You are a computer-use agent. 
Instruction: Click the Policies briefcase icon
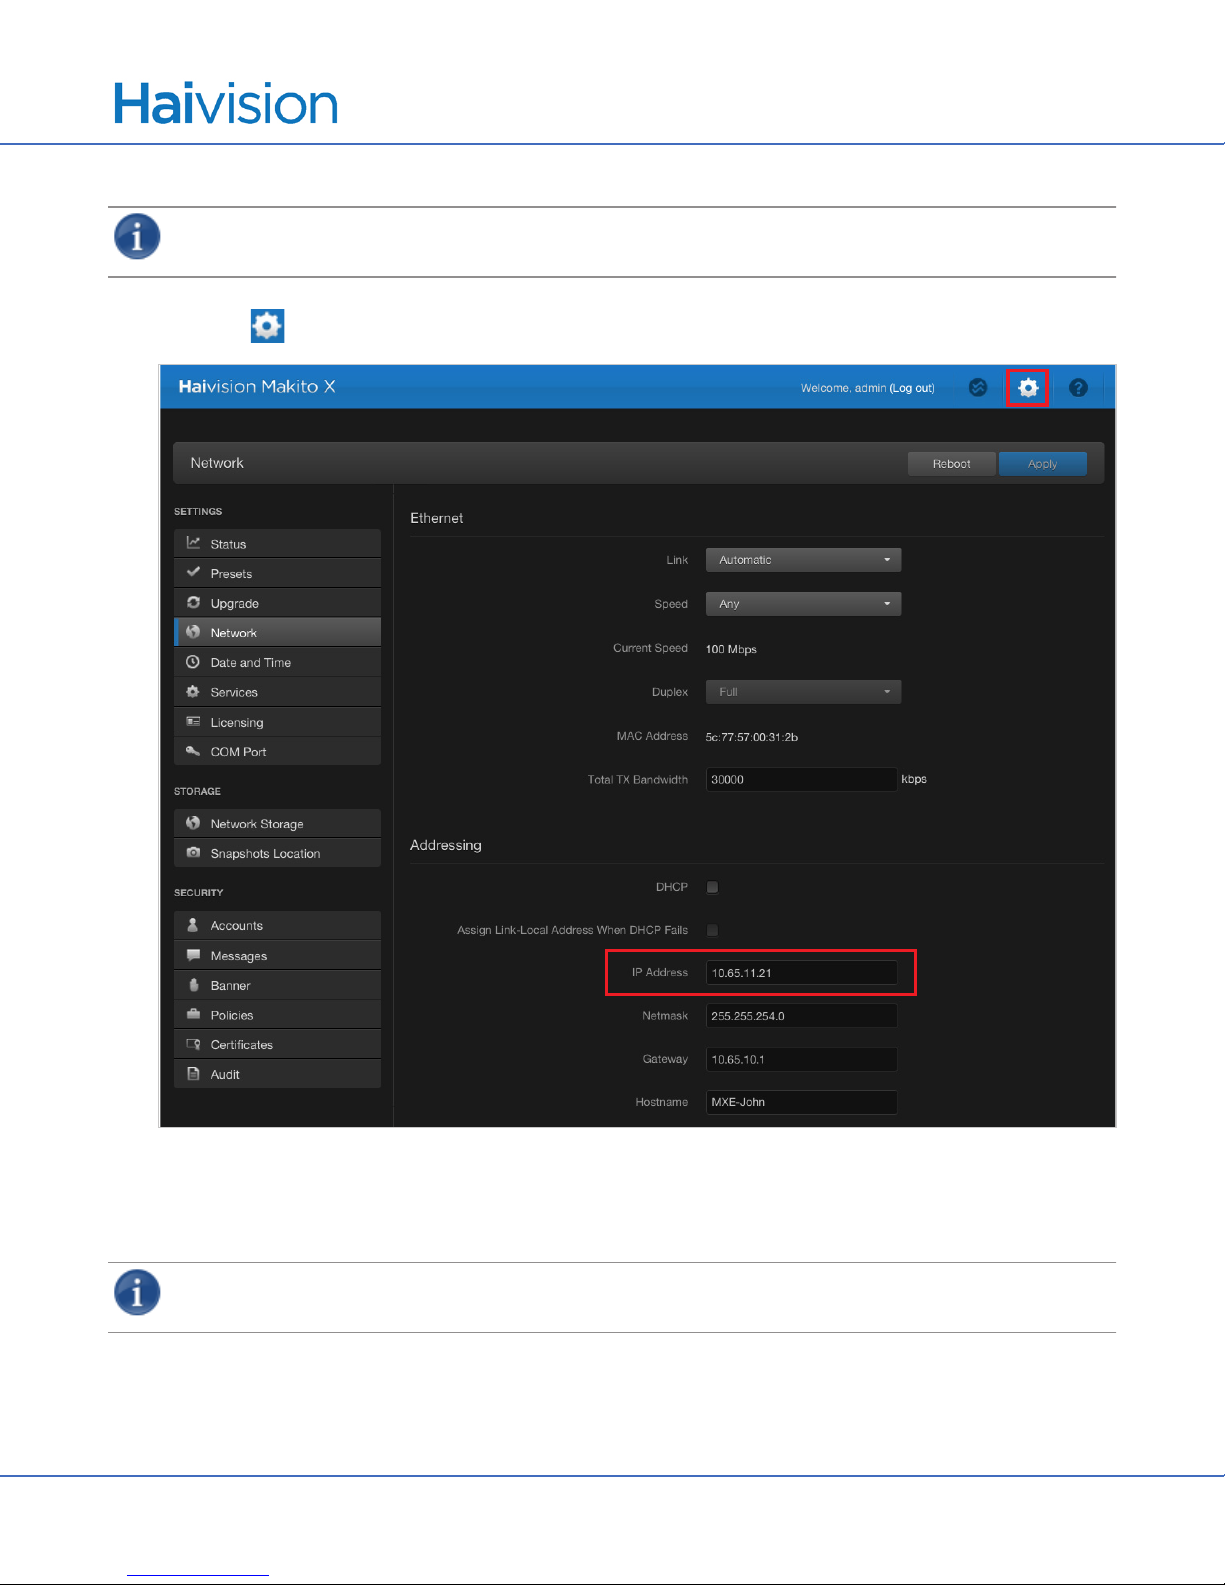tap(193, 1014)
